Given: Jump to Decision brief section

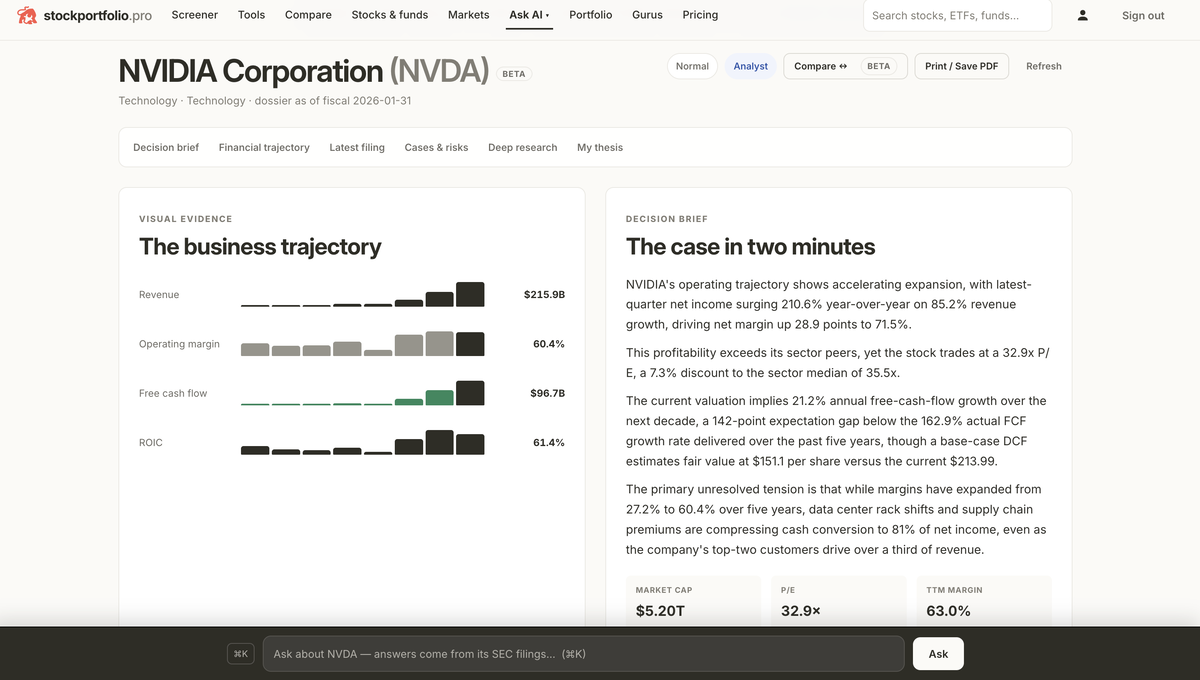Looking at the screenshot, I should [166, 147].
